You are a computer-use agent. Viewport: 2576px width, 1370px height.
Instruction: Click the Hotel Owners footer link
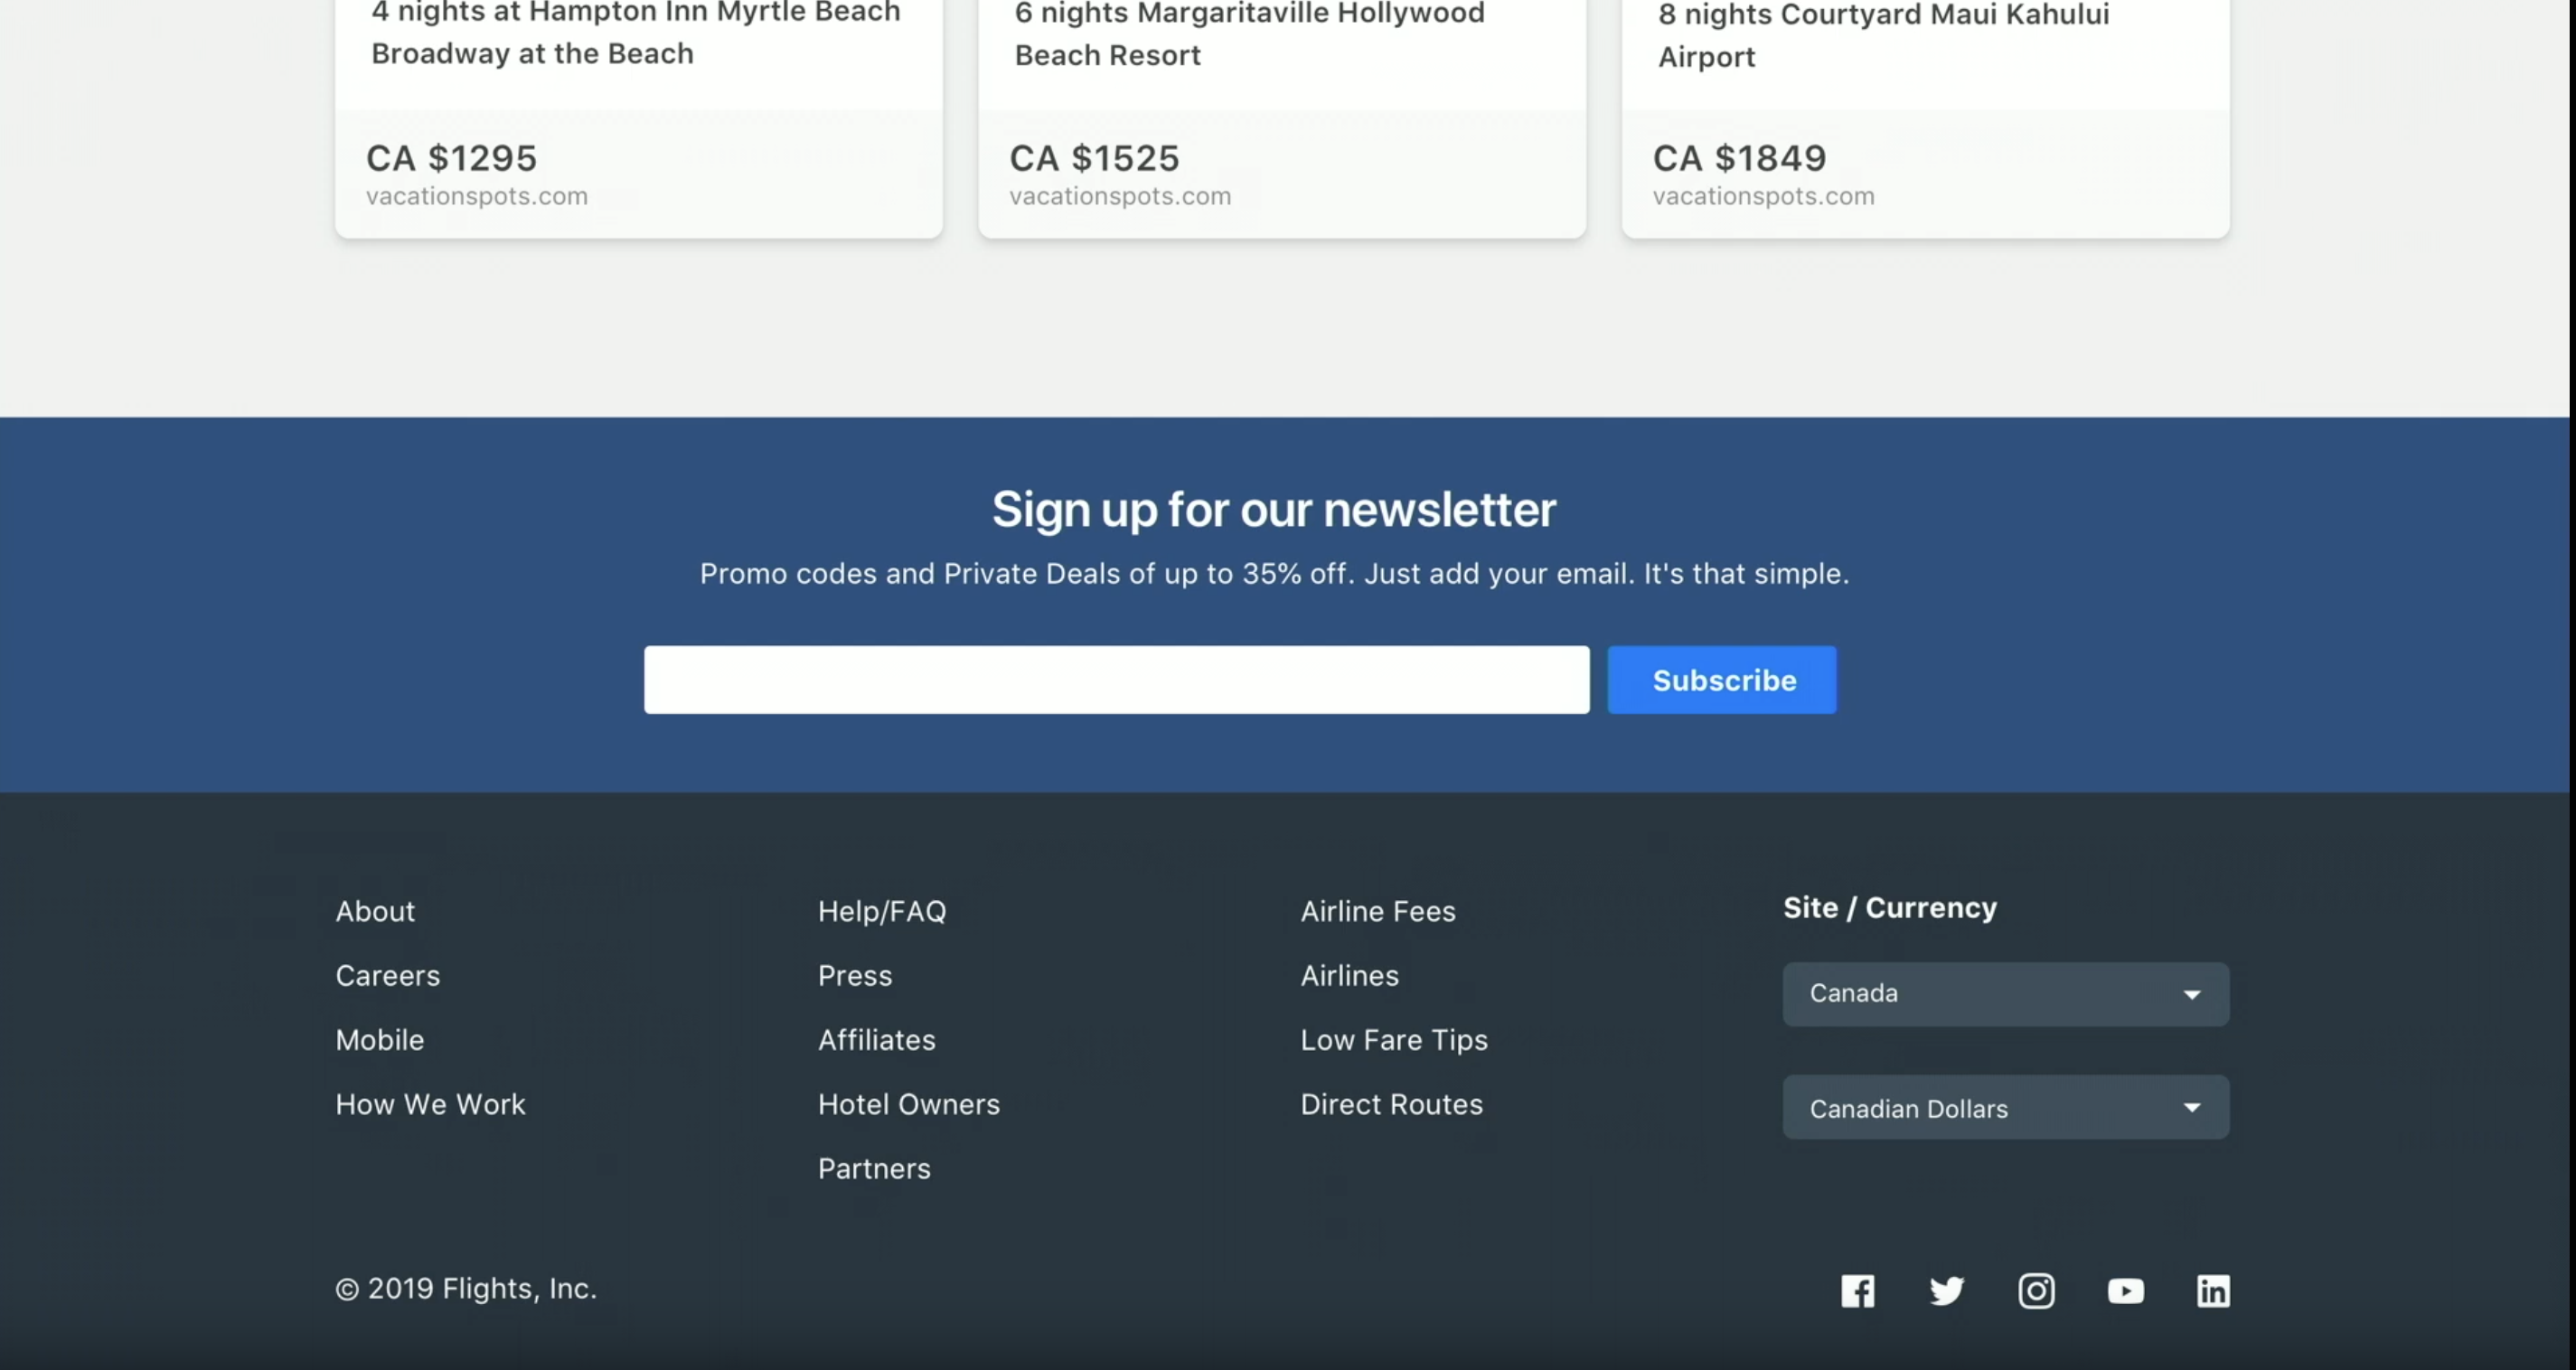(x=909, y=1104)
